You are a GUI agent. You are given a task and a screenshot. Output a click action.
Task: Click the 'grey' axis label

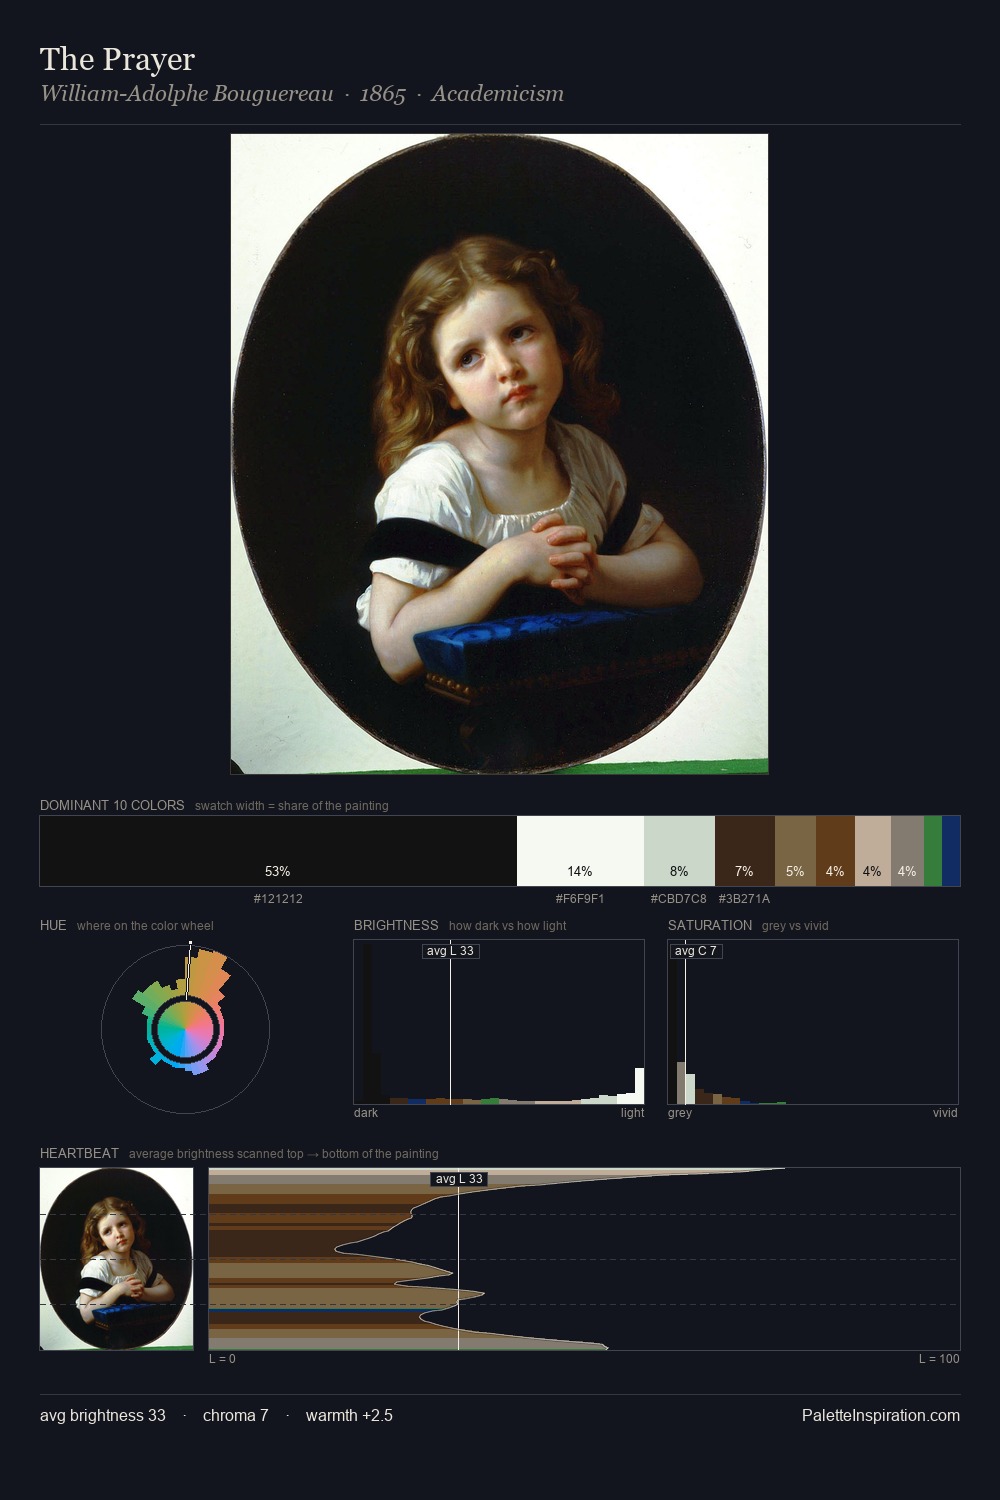pos(680,1113)
